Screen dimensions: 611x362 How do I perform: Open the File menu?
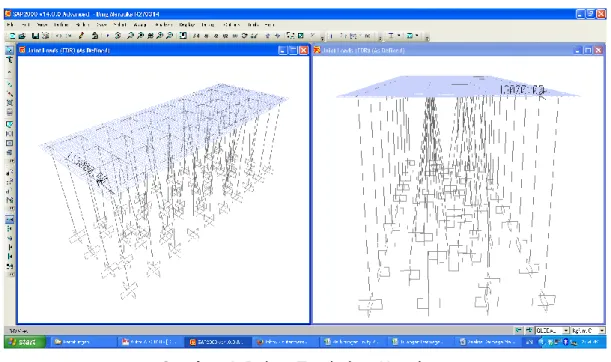click(10, 25)
